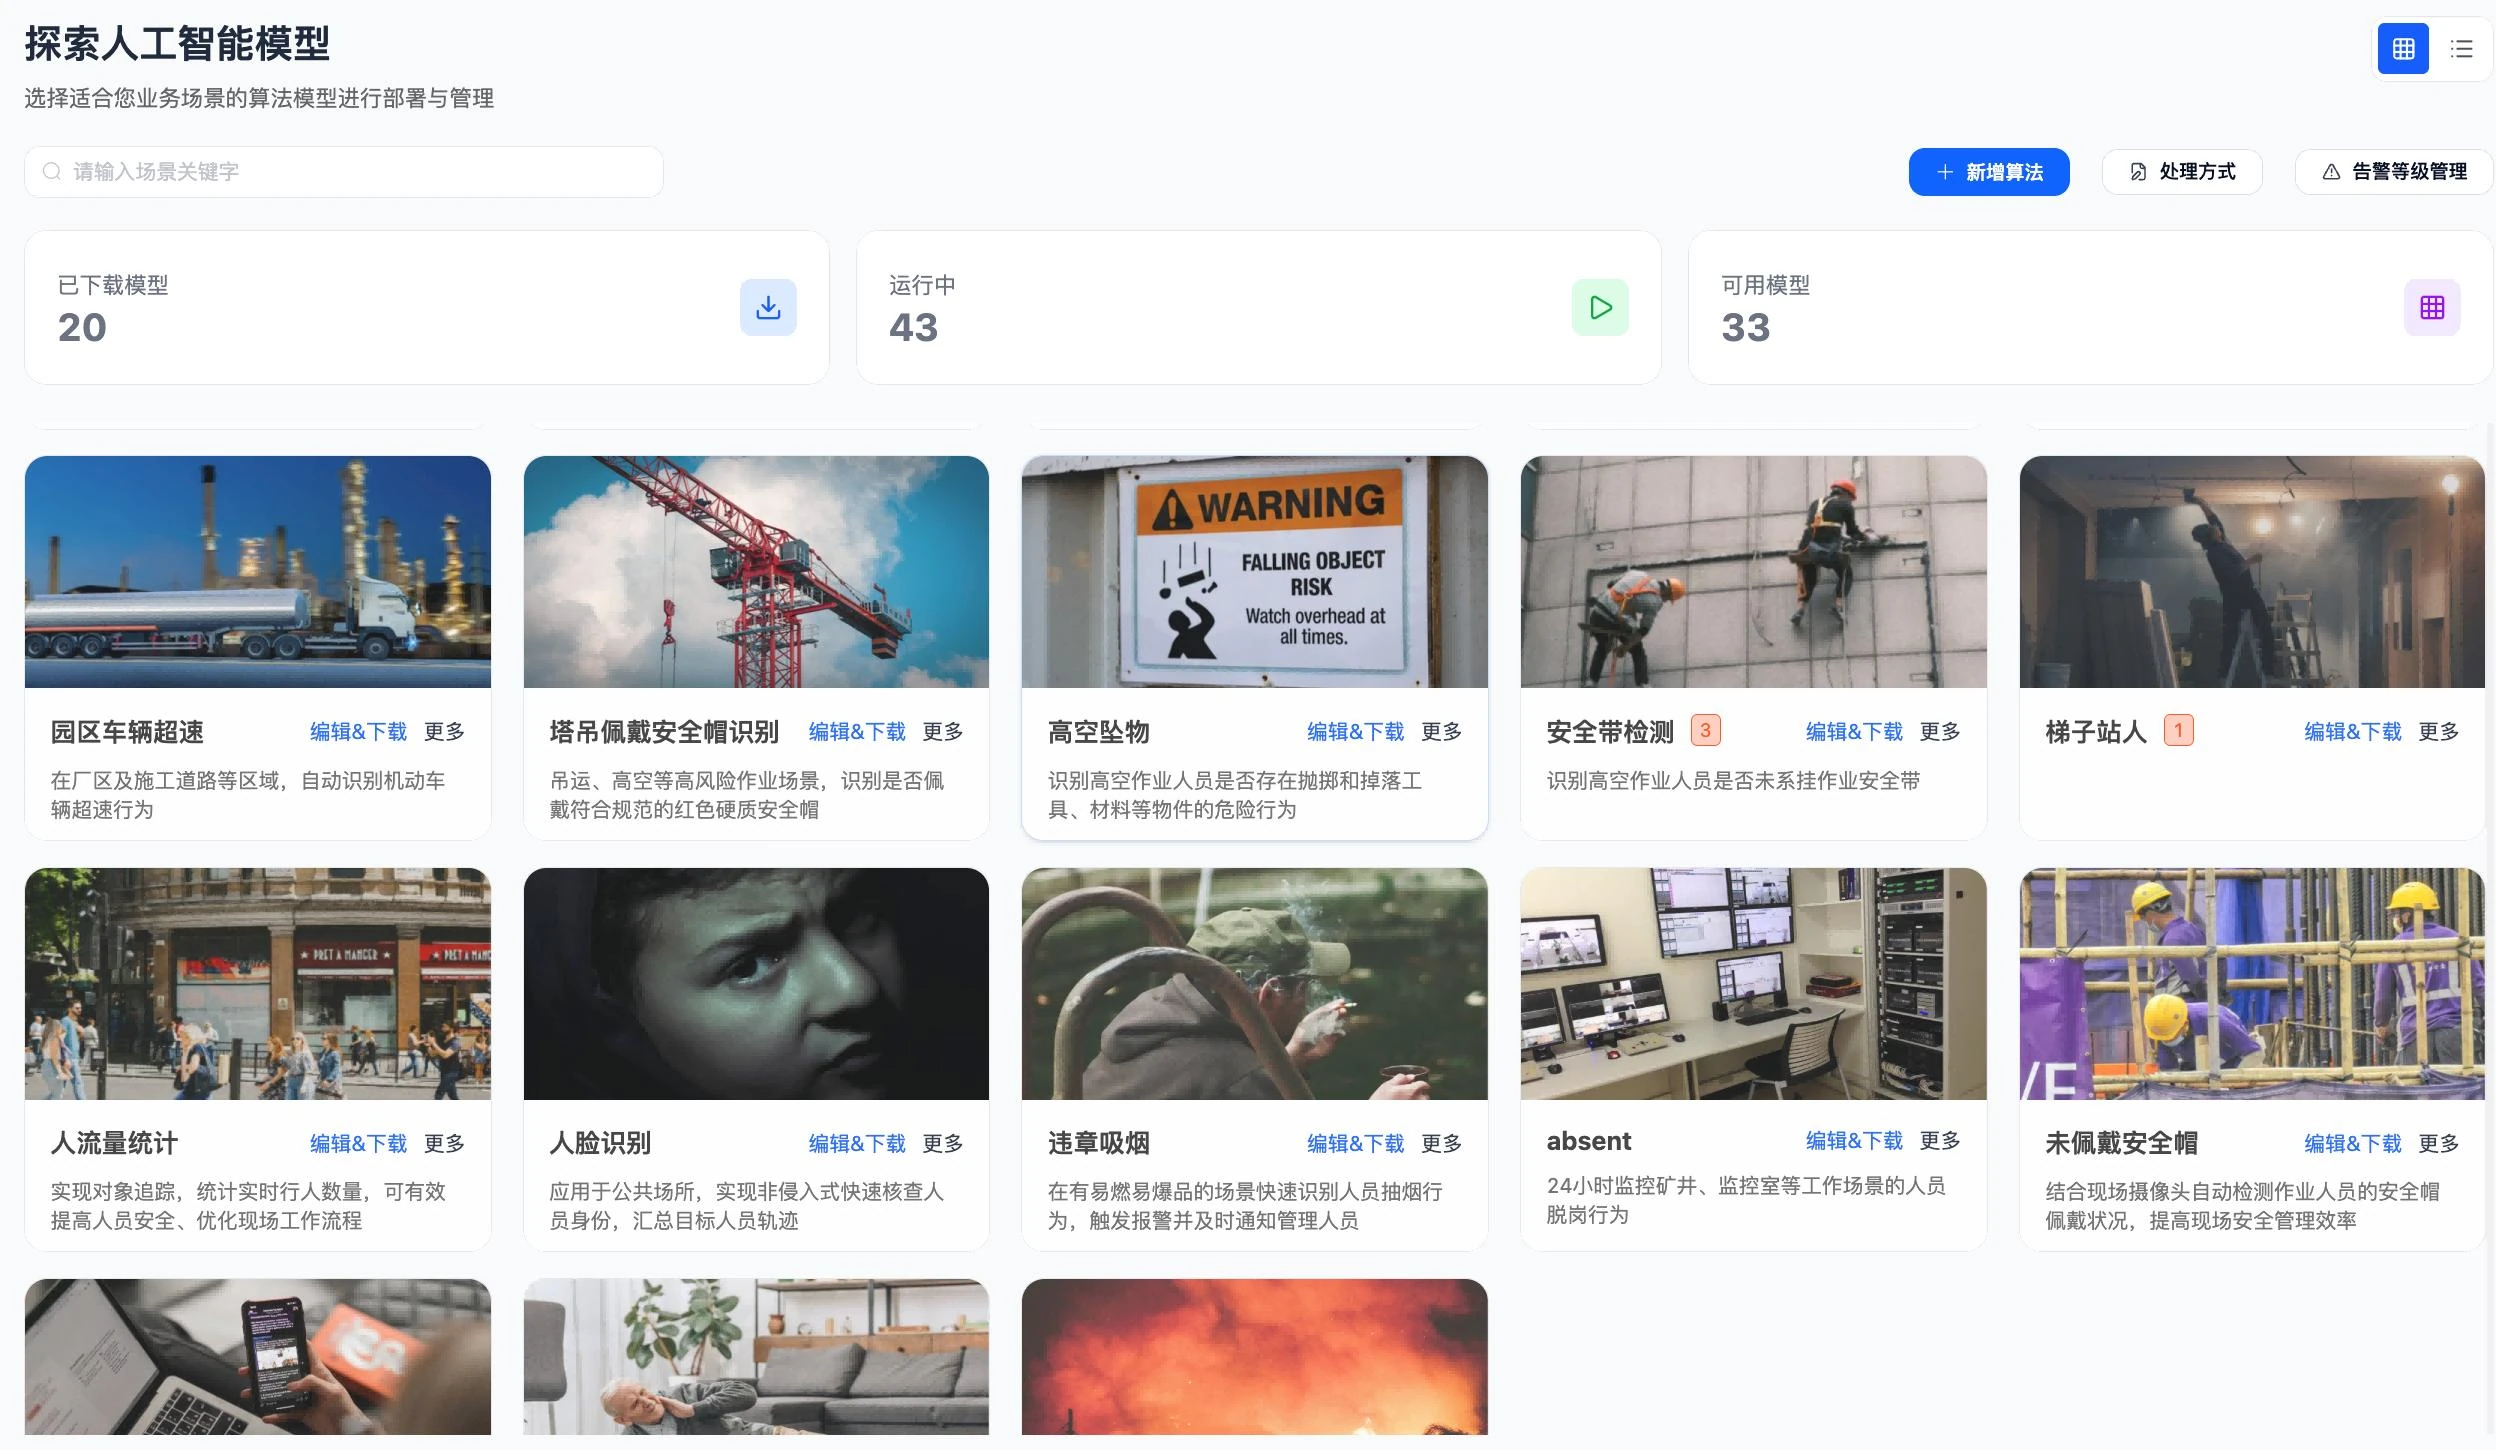Click 编辑&下载 for 园区车辆超速
The height and width of the screenshot is (1450, 2496).
358,732
